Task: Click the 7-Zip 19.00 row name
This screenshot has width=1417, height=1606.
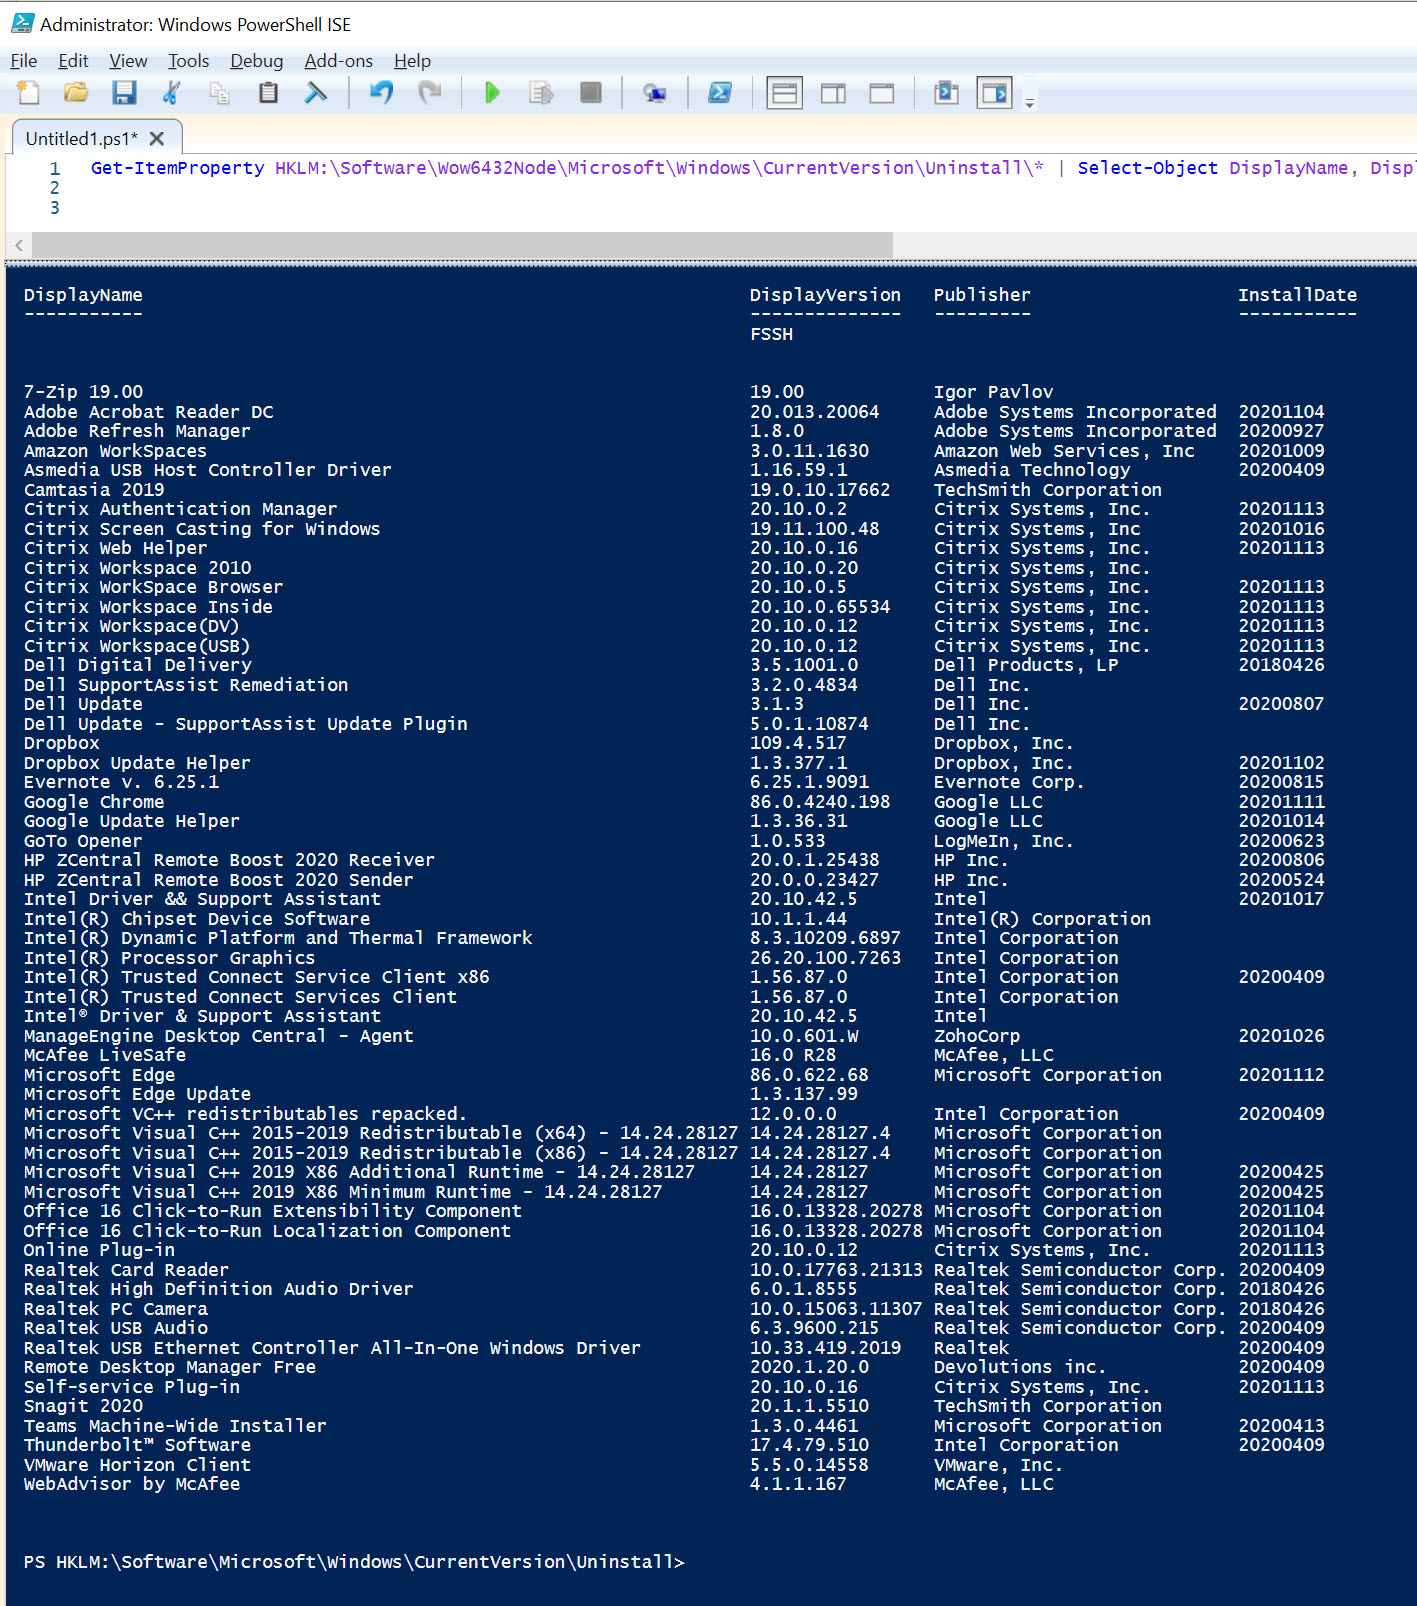Action: tap(83, 392)
